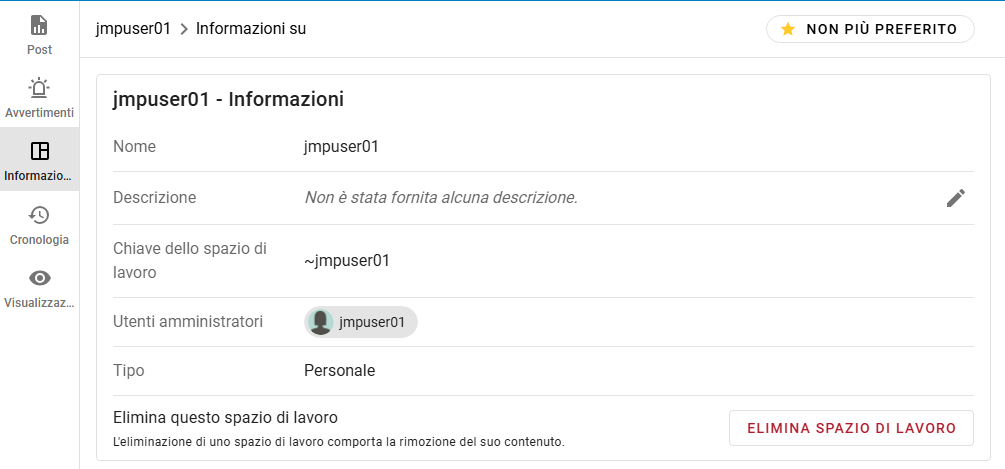Select the Informazioni layout icon
1005x469 pixels.
pos(39,151)
